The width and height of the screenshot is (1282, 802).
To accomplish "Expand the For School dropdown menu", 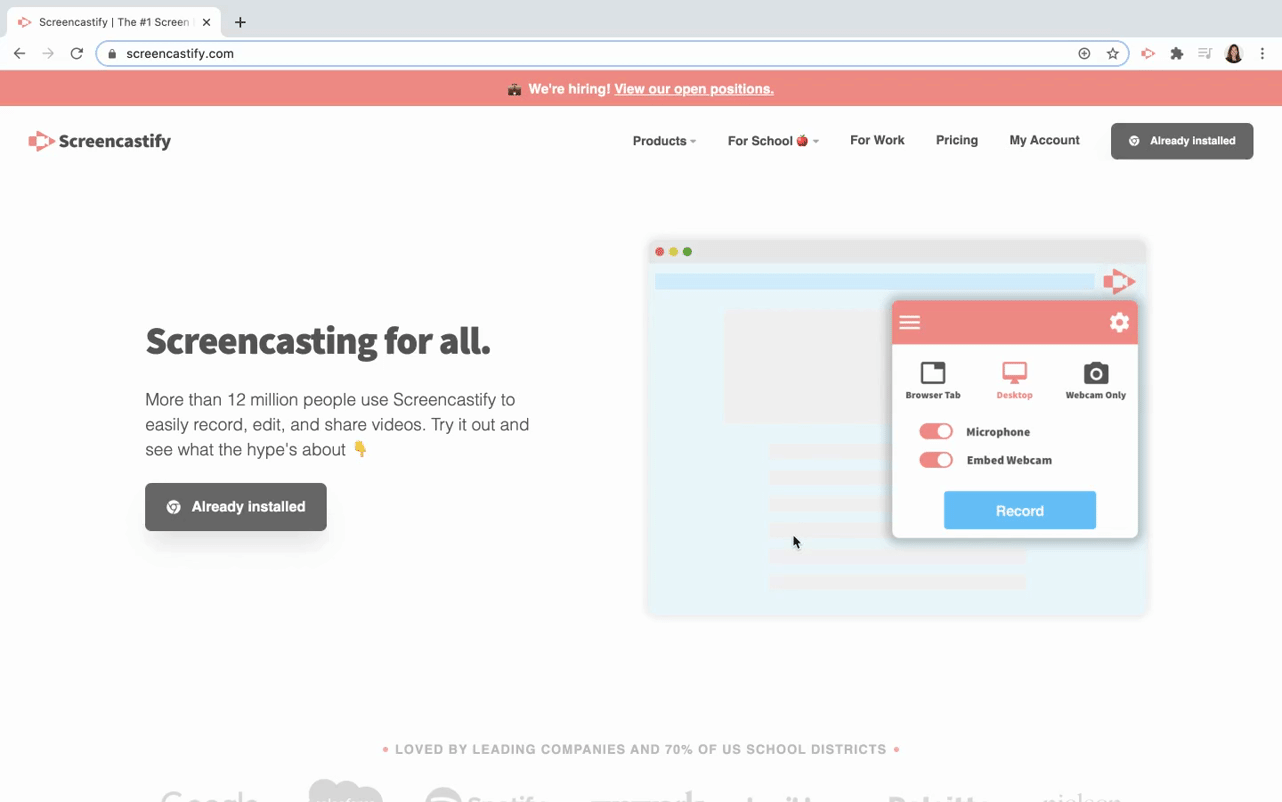I will (x=773, y=141).
